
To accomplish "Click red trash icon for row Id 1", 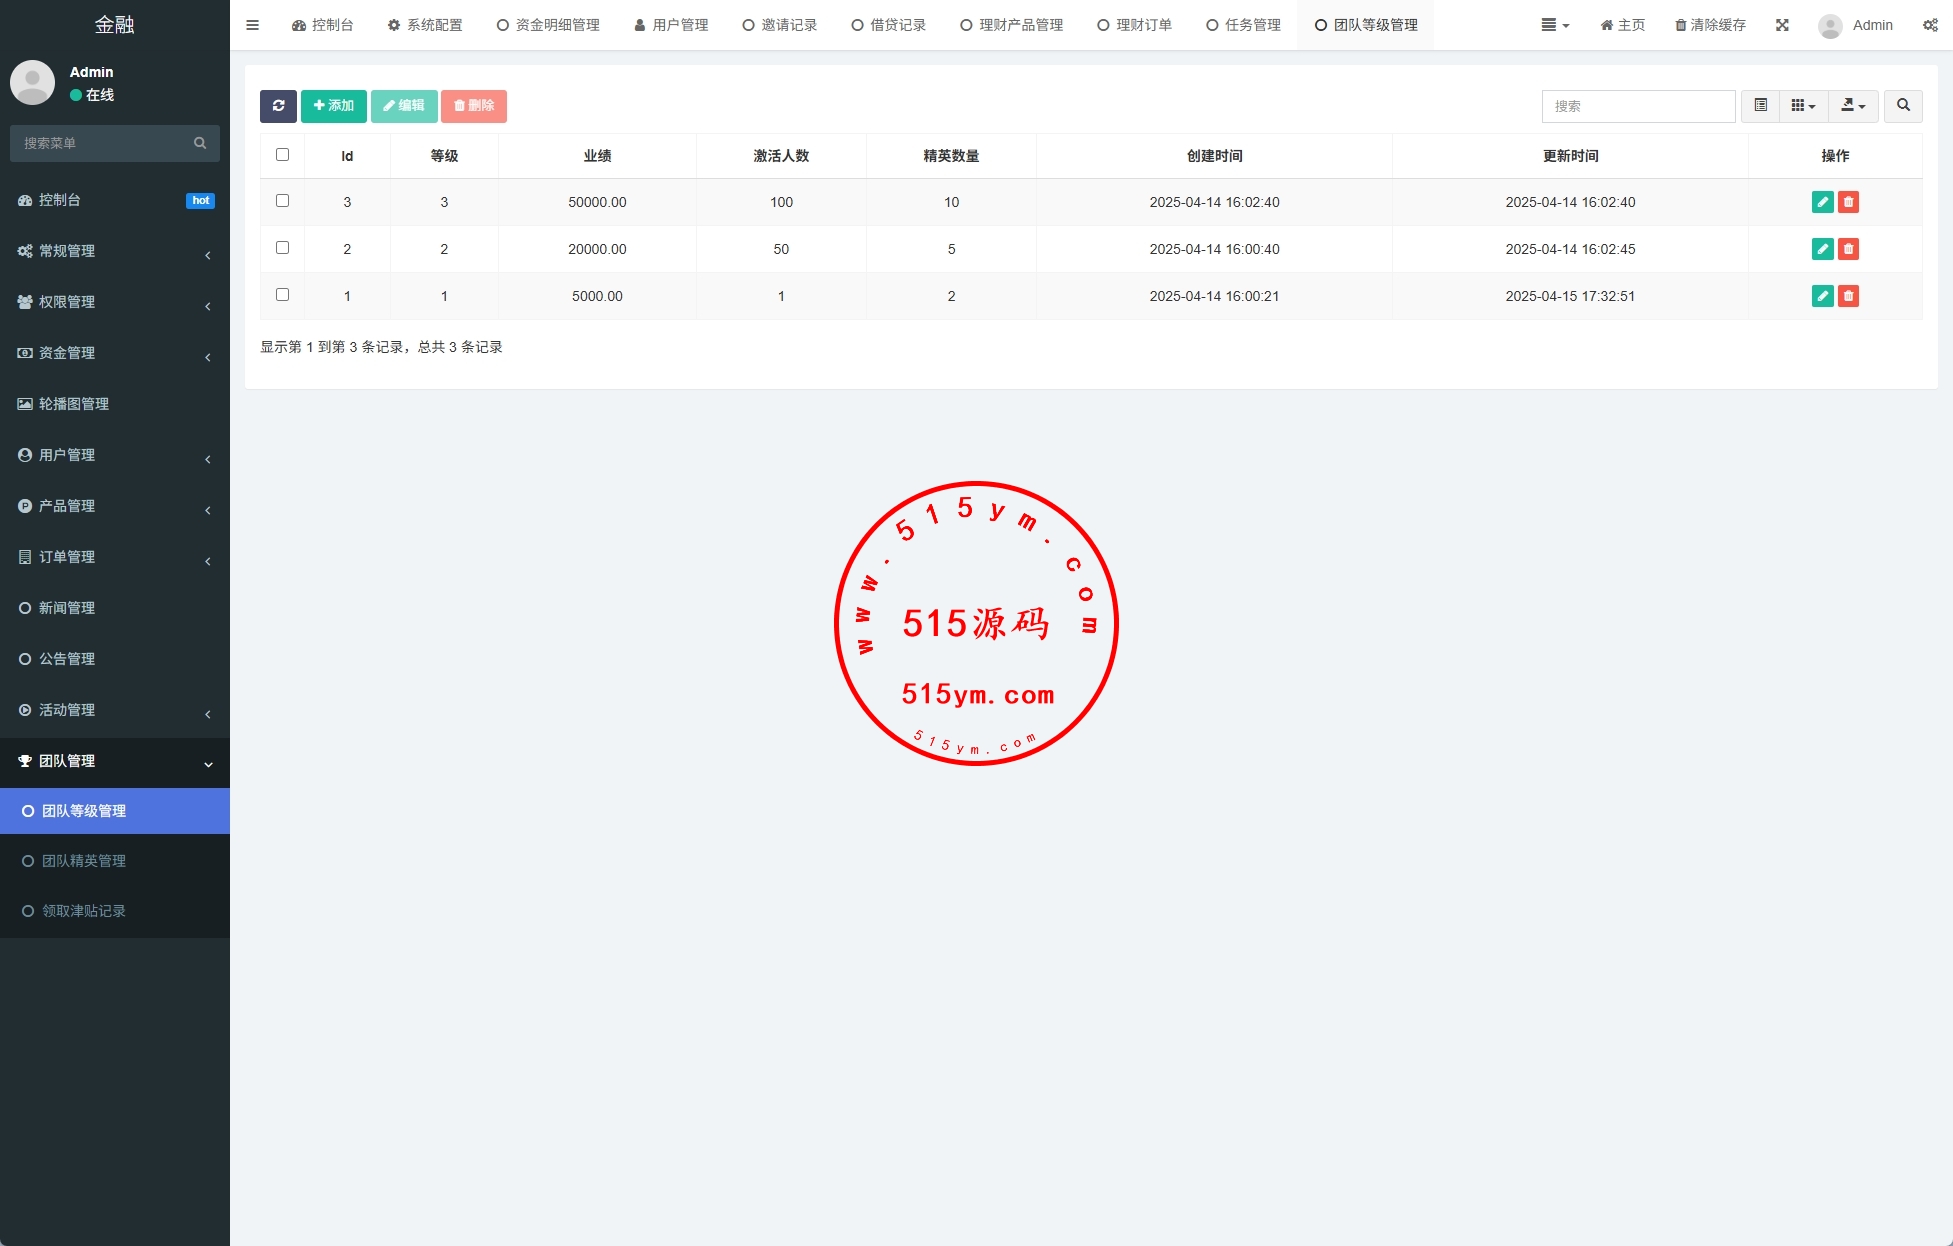I will tap(1848, 296).
